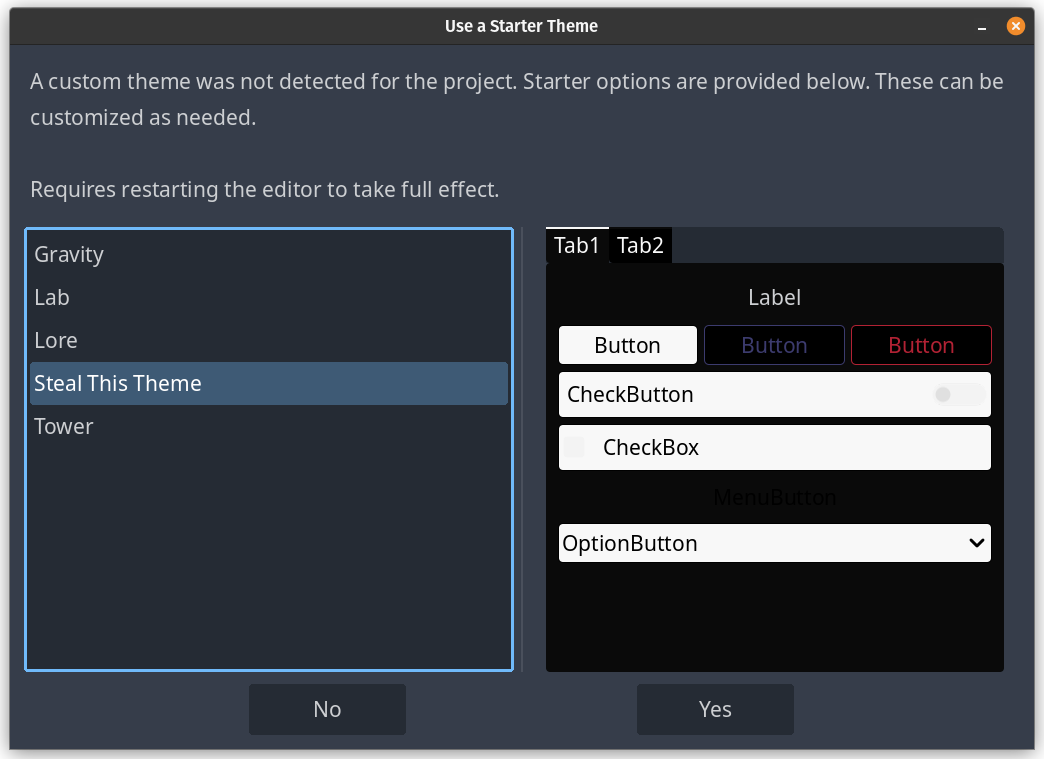1044x759 pixels.
Task: Open the MenuButton menu
Action: pyautogui.click(x=774, y=497)
